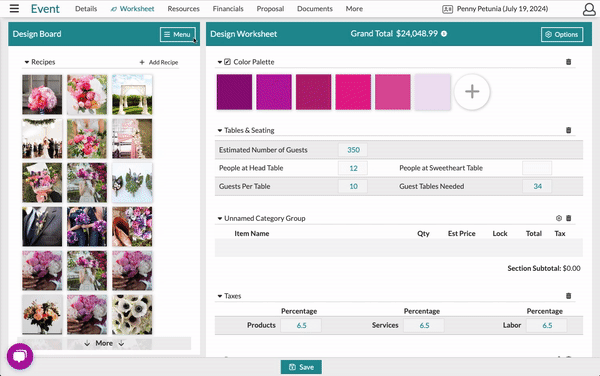Edit People at Head Table field
The width and height of the screenshot is (600, 376).
pos(353,168)
